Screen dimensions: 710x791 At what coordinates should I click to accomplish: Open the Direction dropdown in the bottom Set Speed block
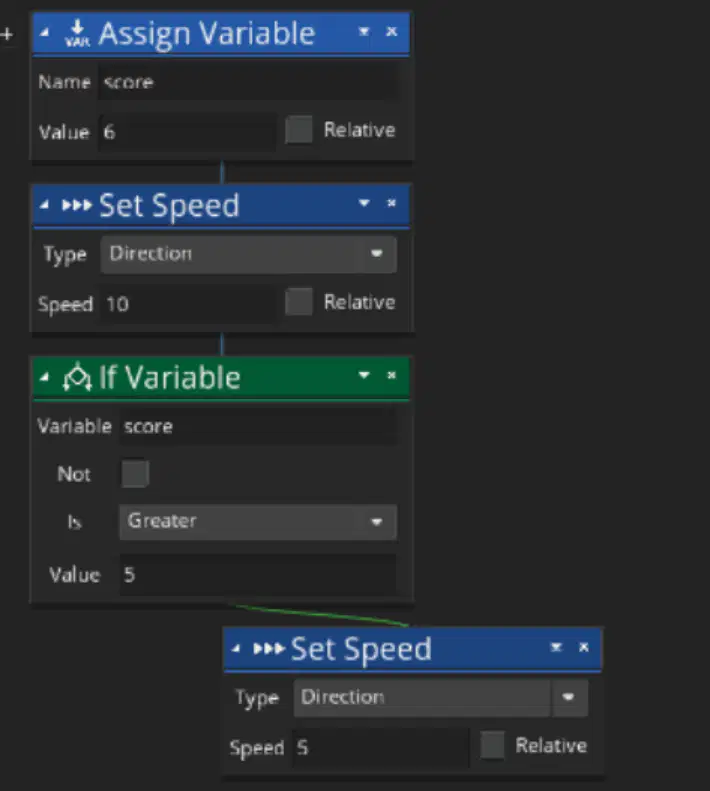point(441,698)
